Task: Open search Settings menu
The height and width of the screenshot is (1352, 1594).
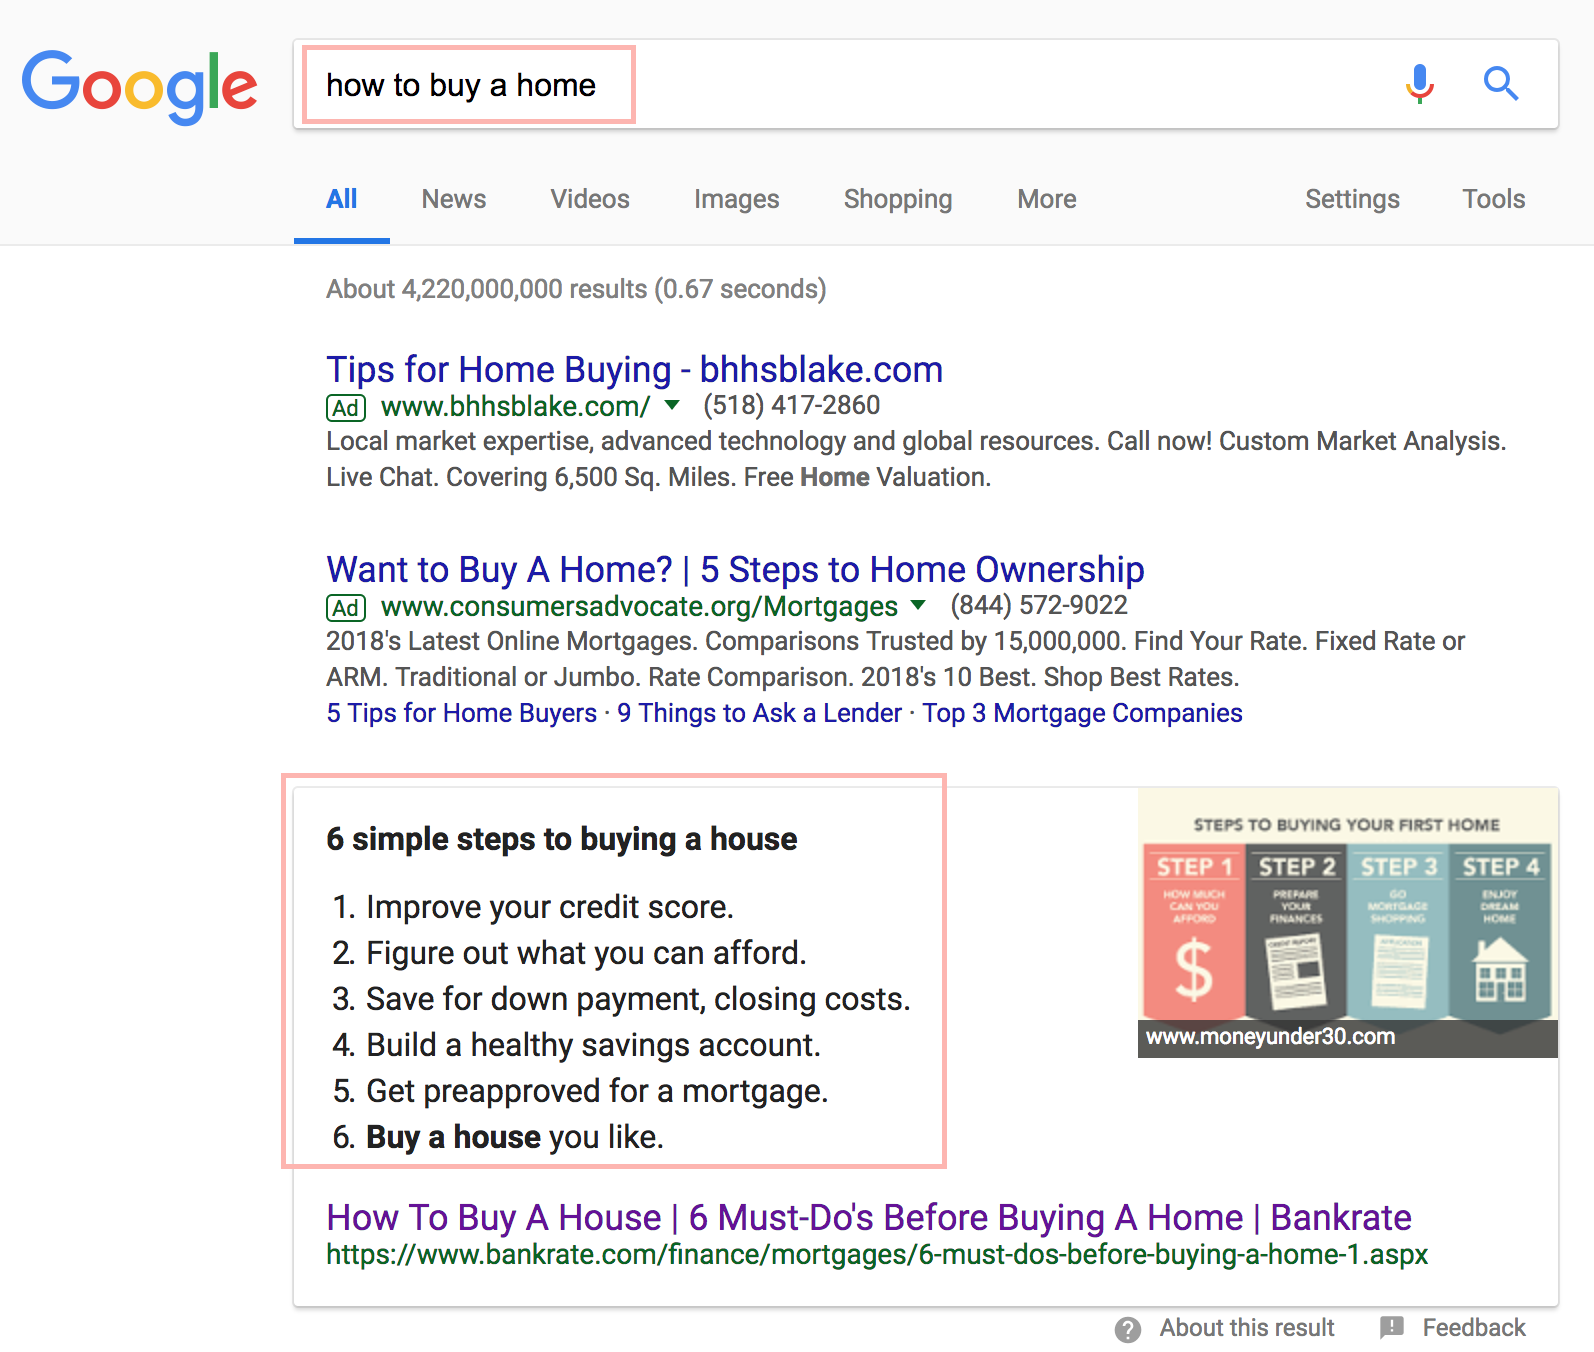Action: click(x=1352, y=199)
